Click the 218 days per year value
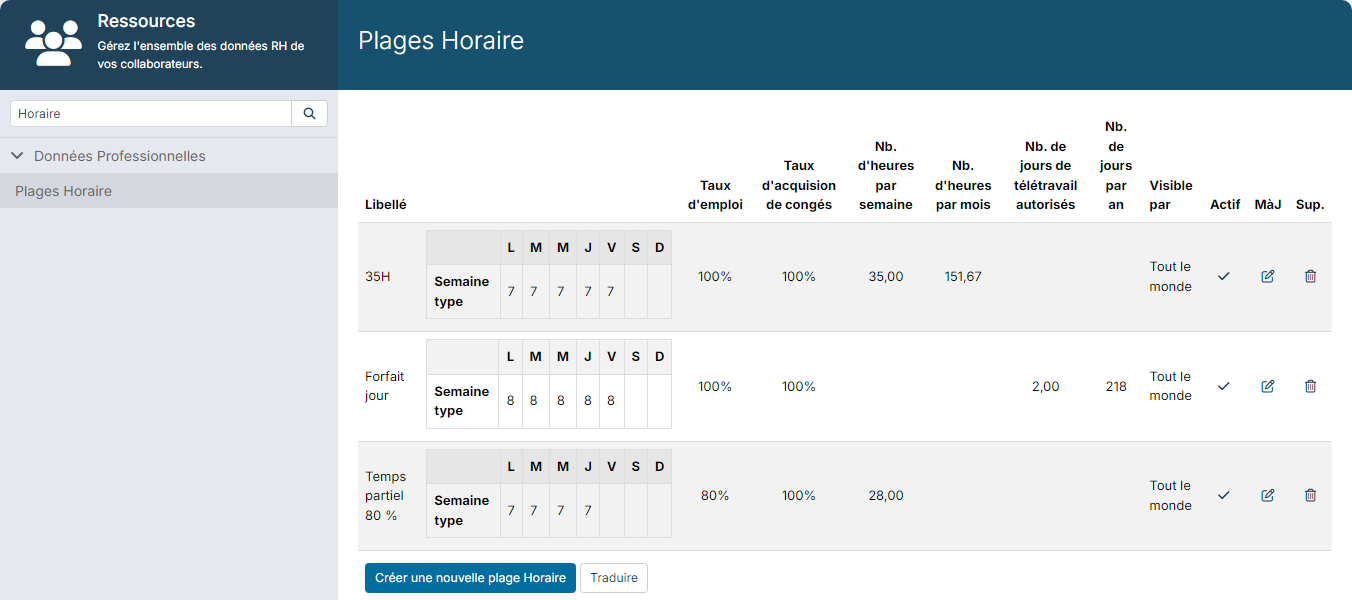 (1116, 386)
